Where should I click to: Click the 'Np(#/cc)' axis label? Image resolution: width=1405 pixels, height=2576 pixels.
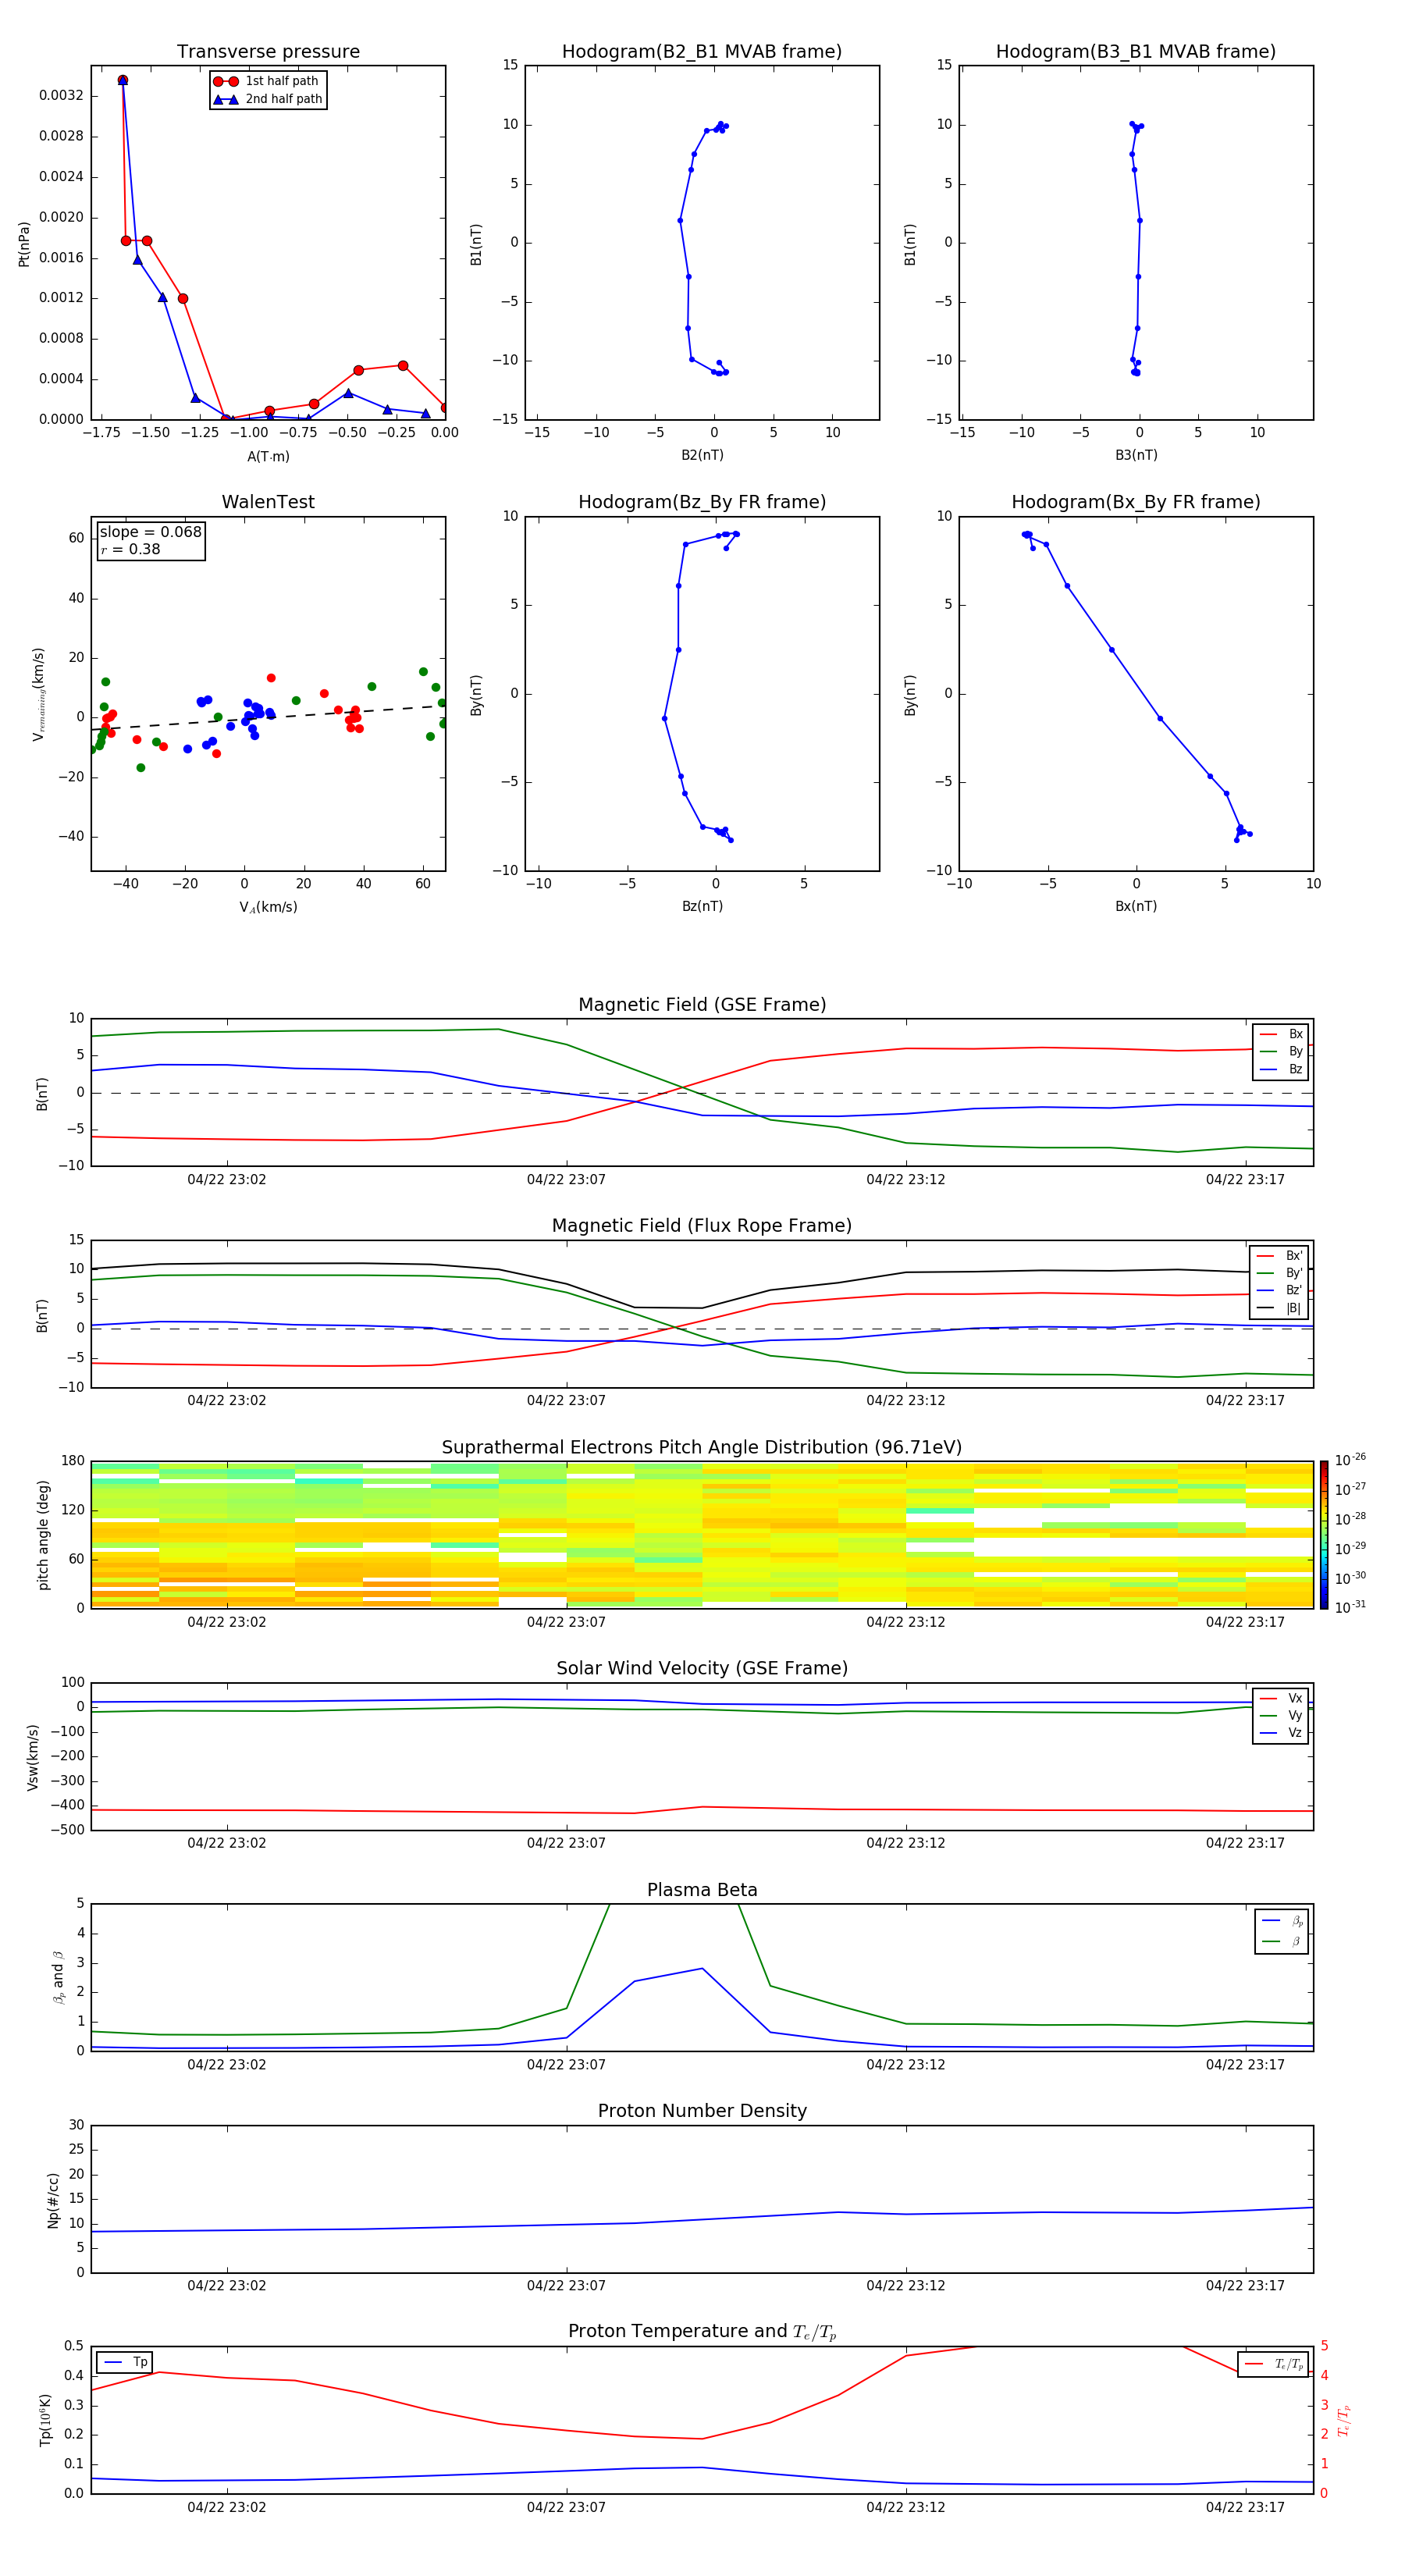click(54, 2200)
